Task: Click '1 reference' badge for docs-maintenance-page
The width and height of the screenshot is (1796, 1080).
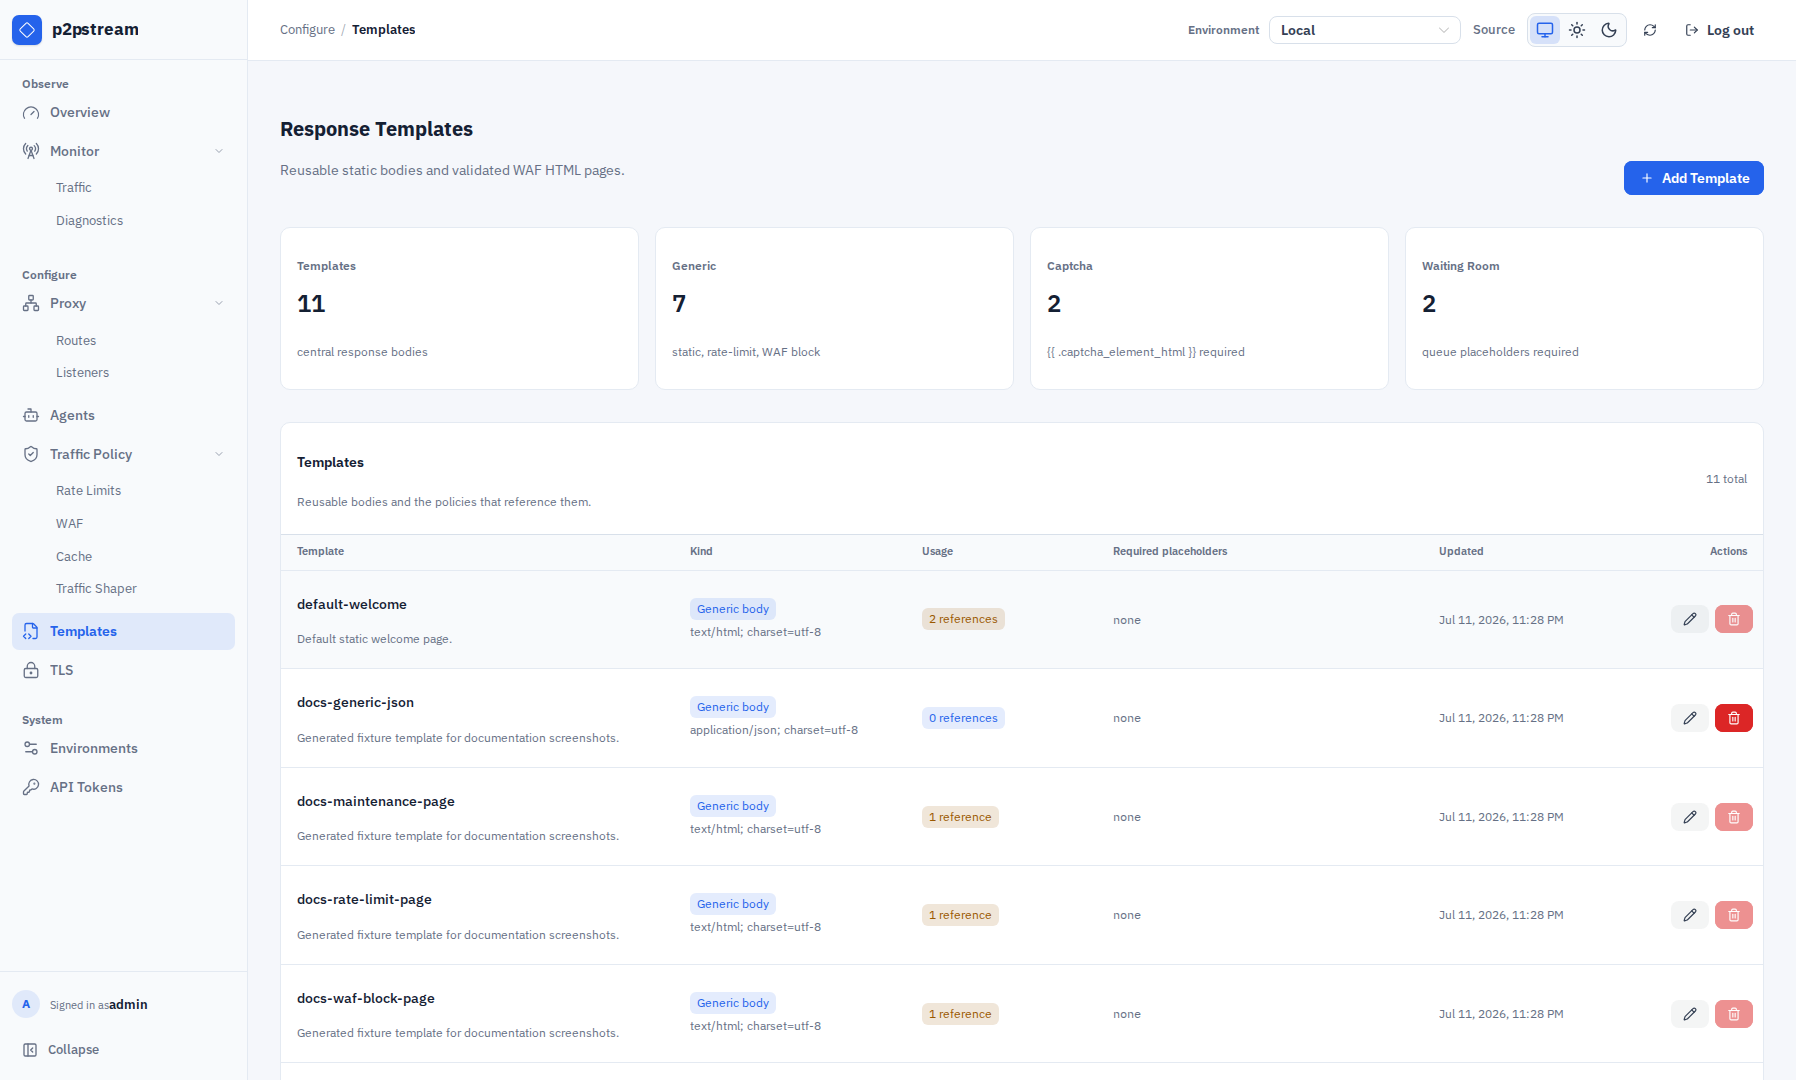Action: pyautogui.click(x=960, y=817)
